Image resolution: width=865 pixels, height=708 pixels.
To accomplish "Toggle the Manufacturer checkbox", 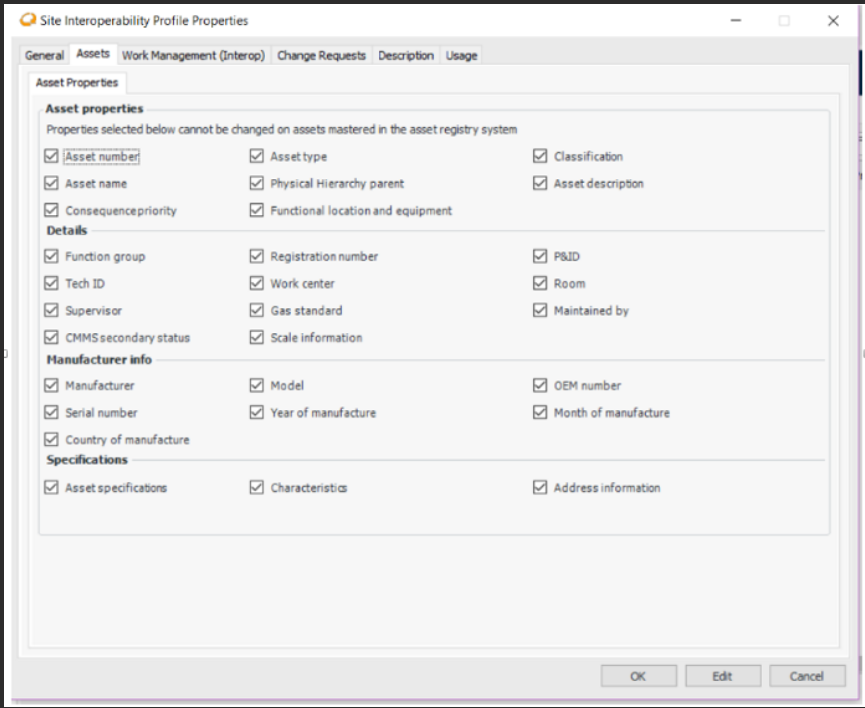I will coord(51,385).
